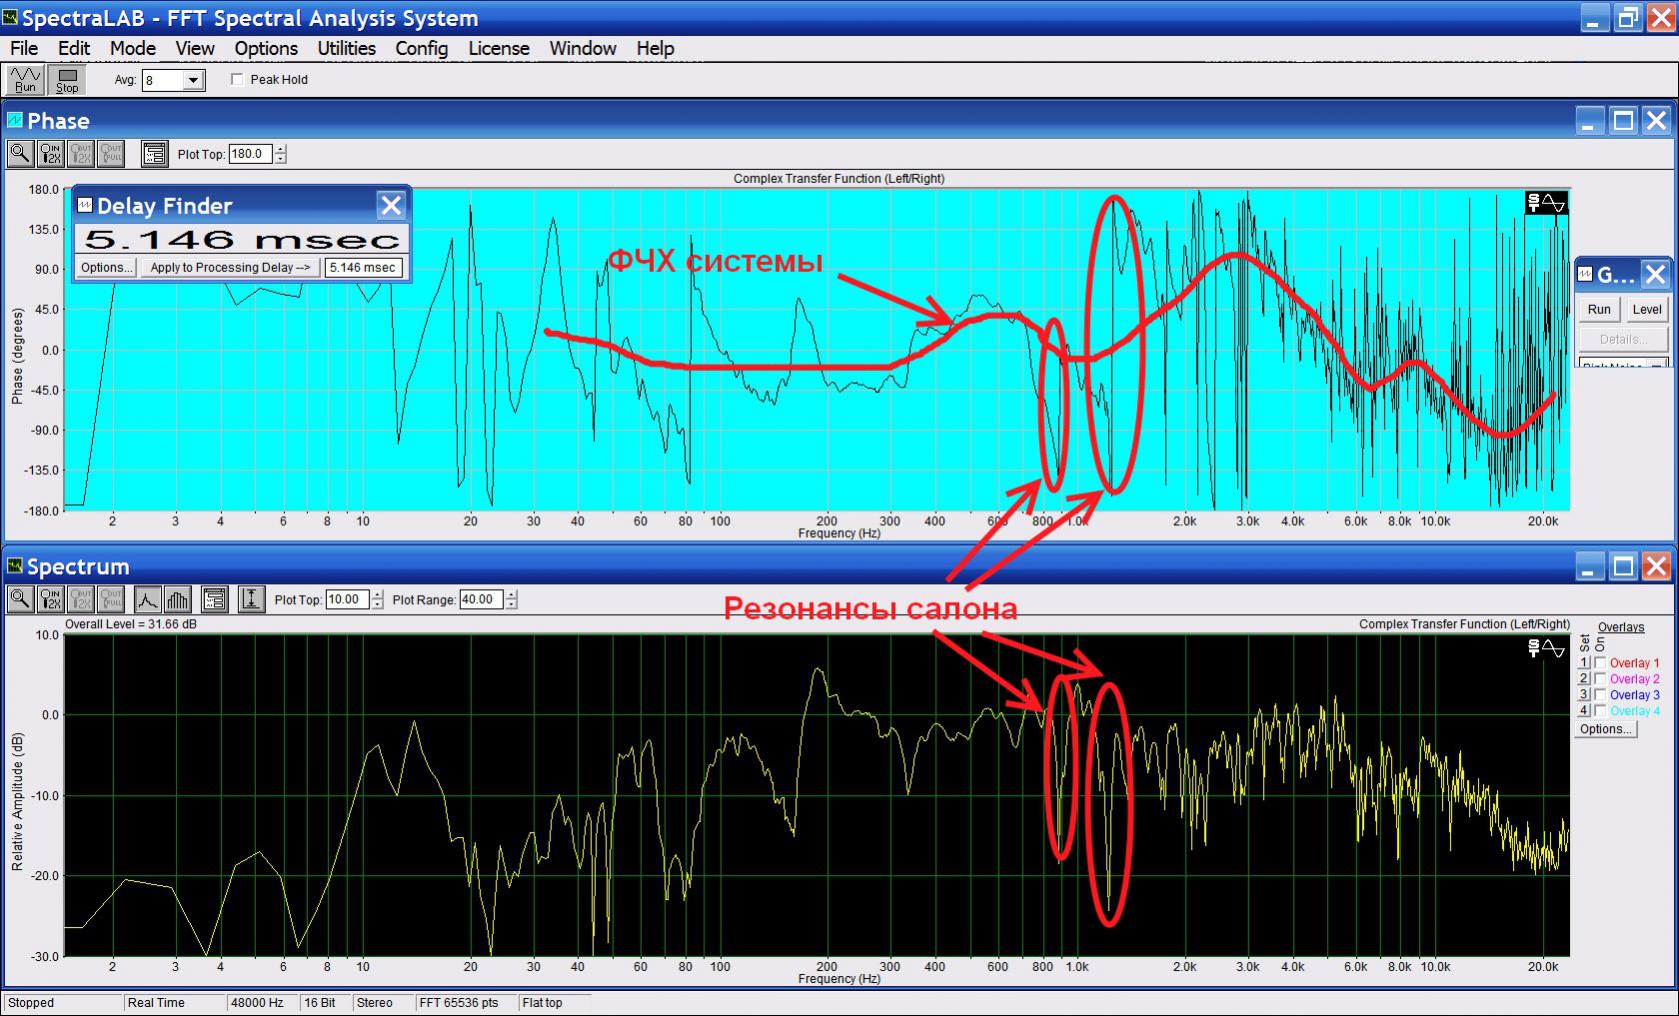Image resolution: width=1679 pixels, height=1016 pixels.
Task: Click the Run analyzer button in main toolbar
Action: tap(25, 80)
